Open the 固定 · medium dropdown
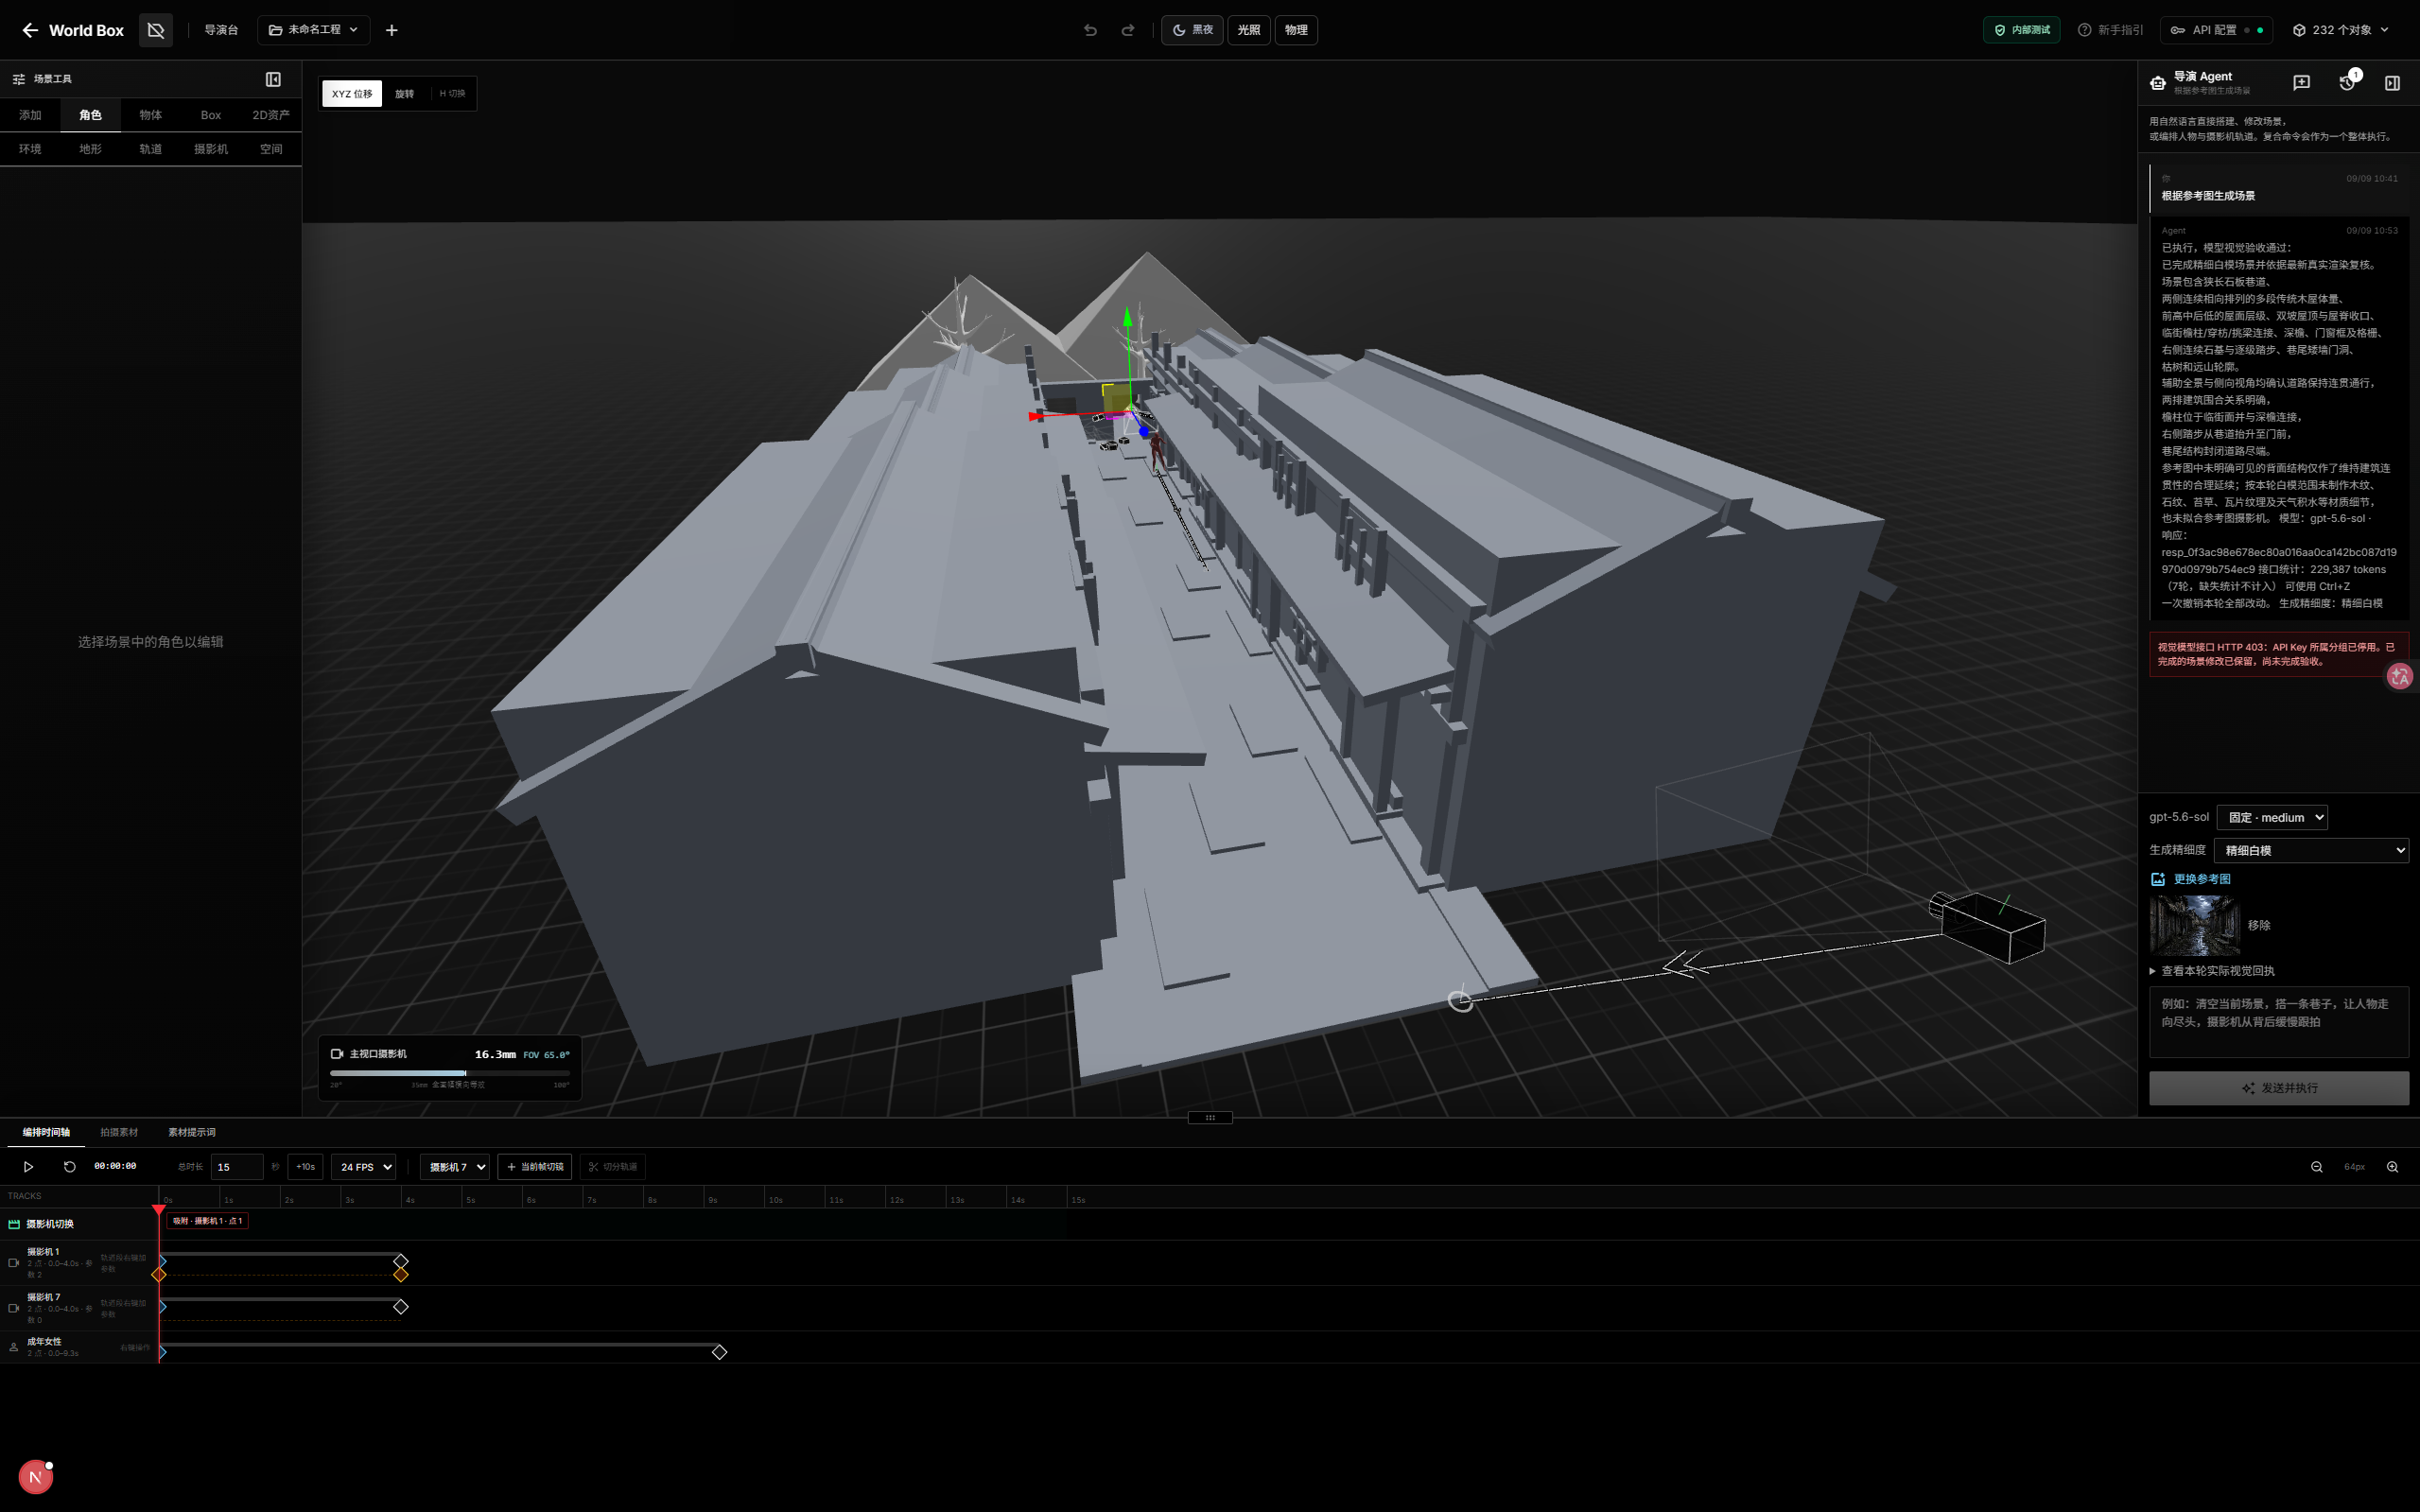Screen dimensions: 2420x1512 coord(2272,817)
